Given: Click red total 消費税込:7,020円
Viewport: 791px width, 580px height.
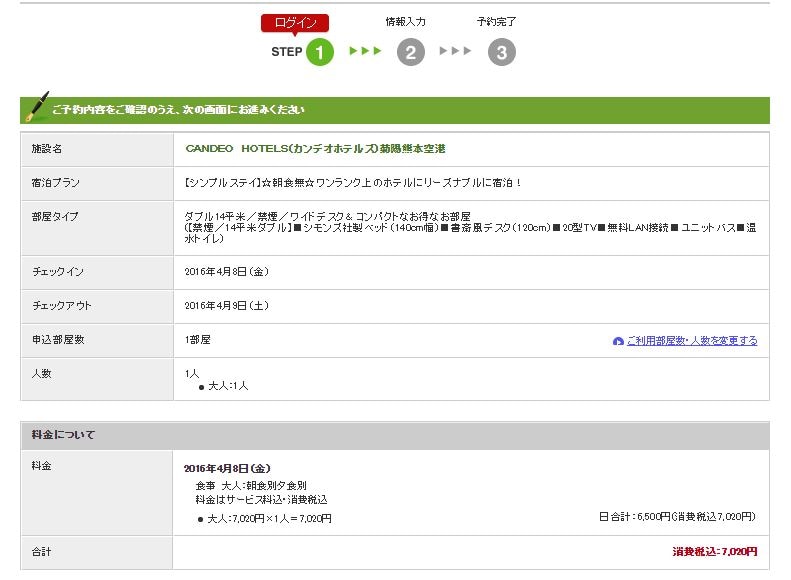Looking at the screenshot, I should click(x=714, y=552).
